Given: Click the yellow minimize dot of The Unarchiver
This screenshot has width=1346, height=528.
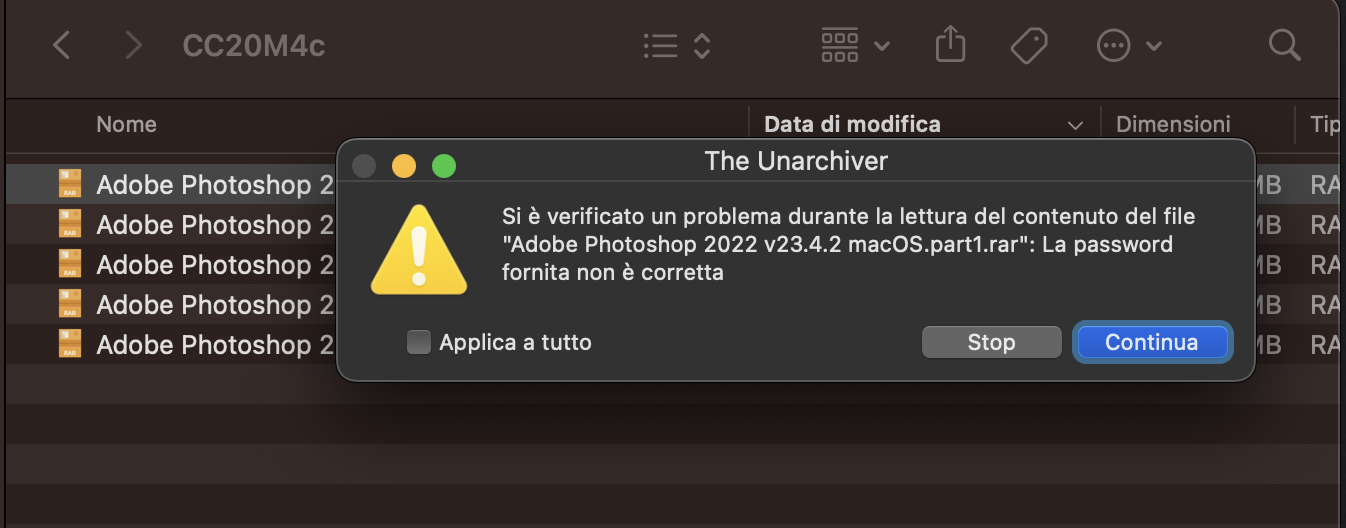Looking at the screenshot, I should tap(404, 165).
